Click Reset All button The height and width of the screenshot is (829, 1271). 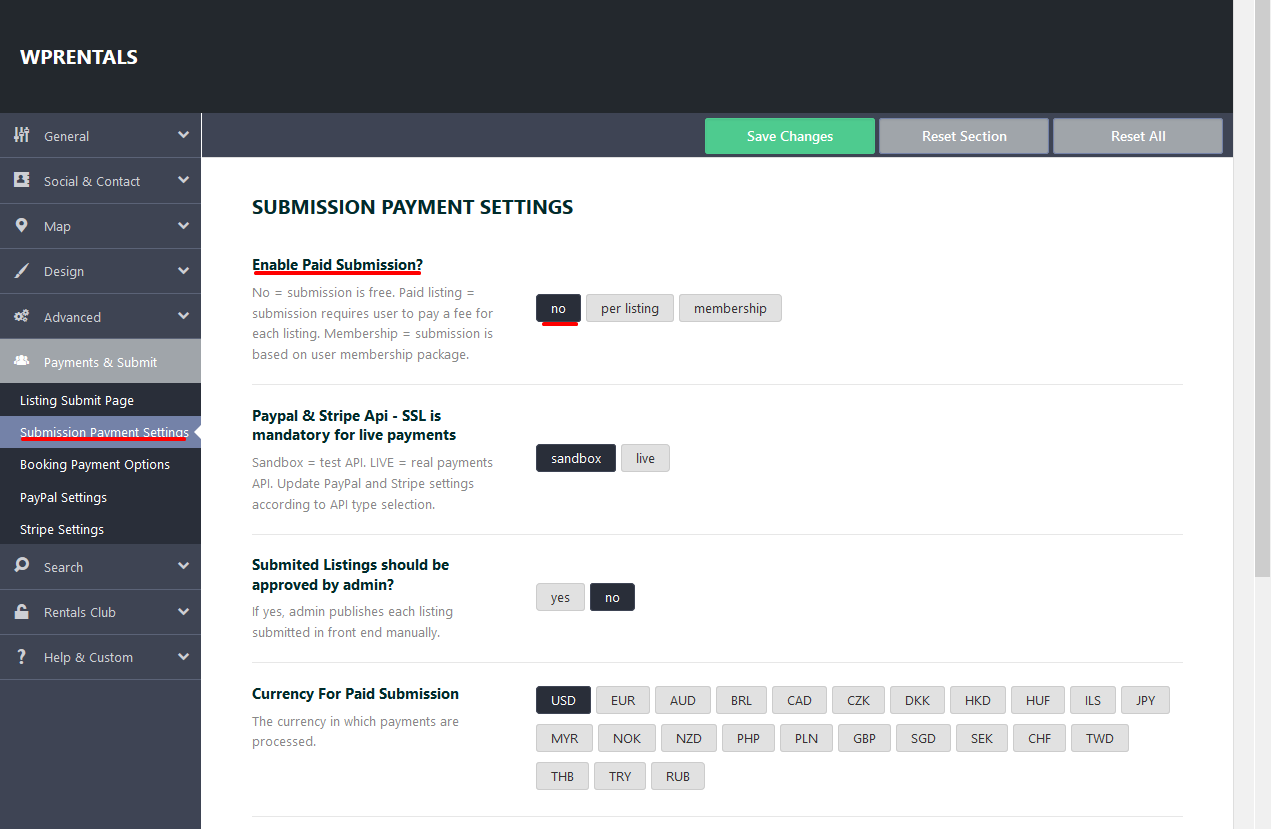click(1138, 136)
